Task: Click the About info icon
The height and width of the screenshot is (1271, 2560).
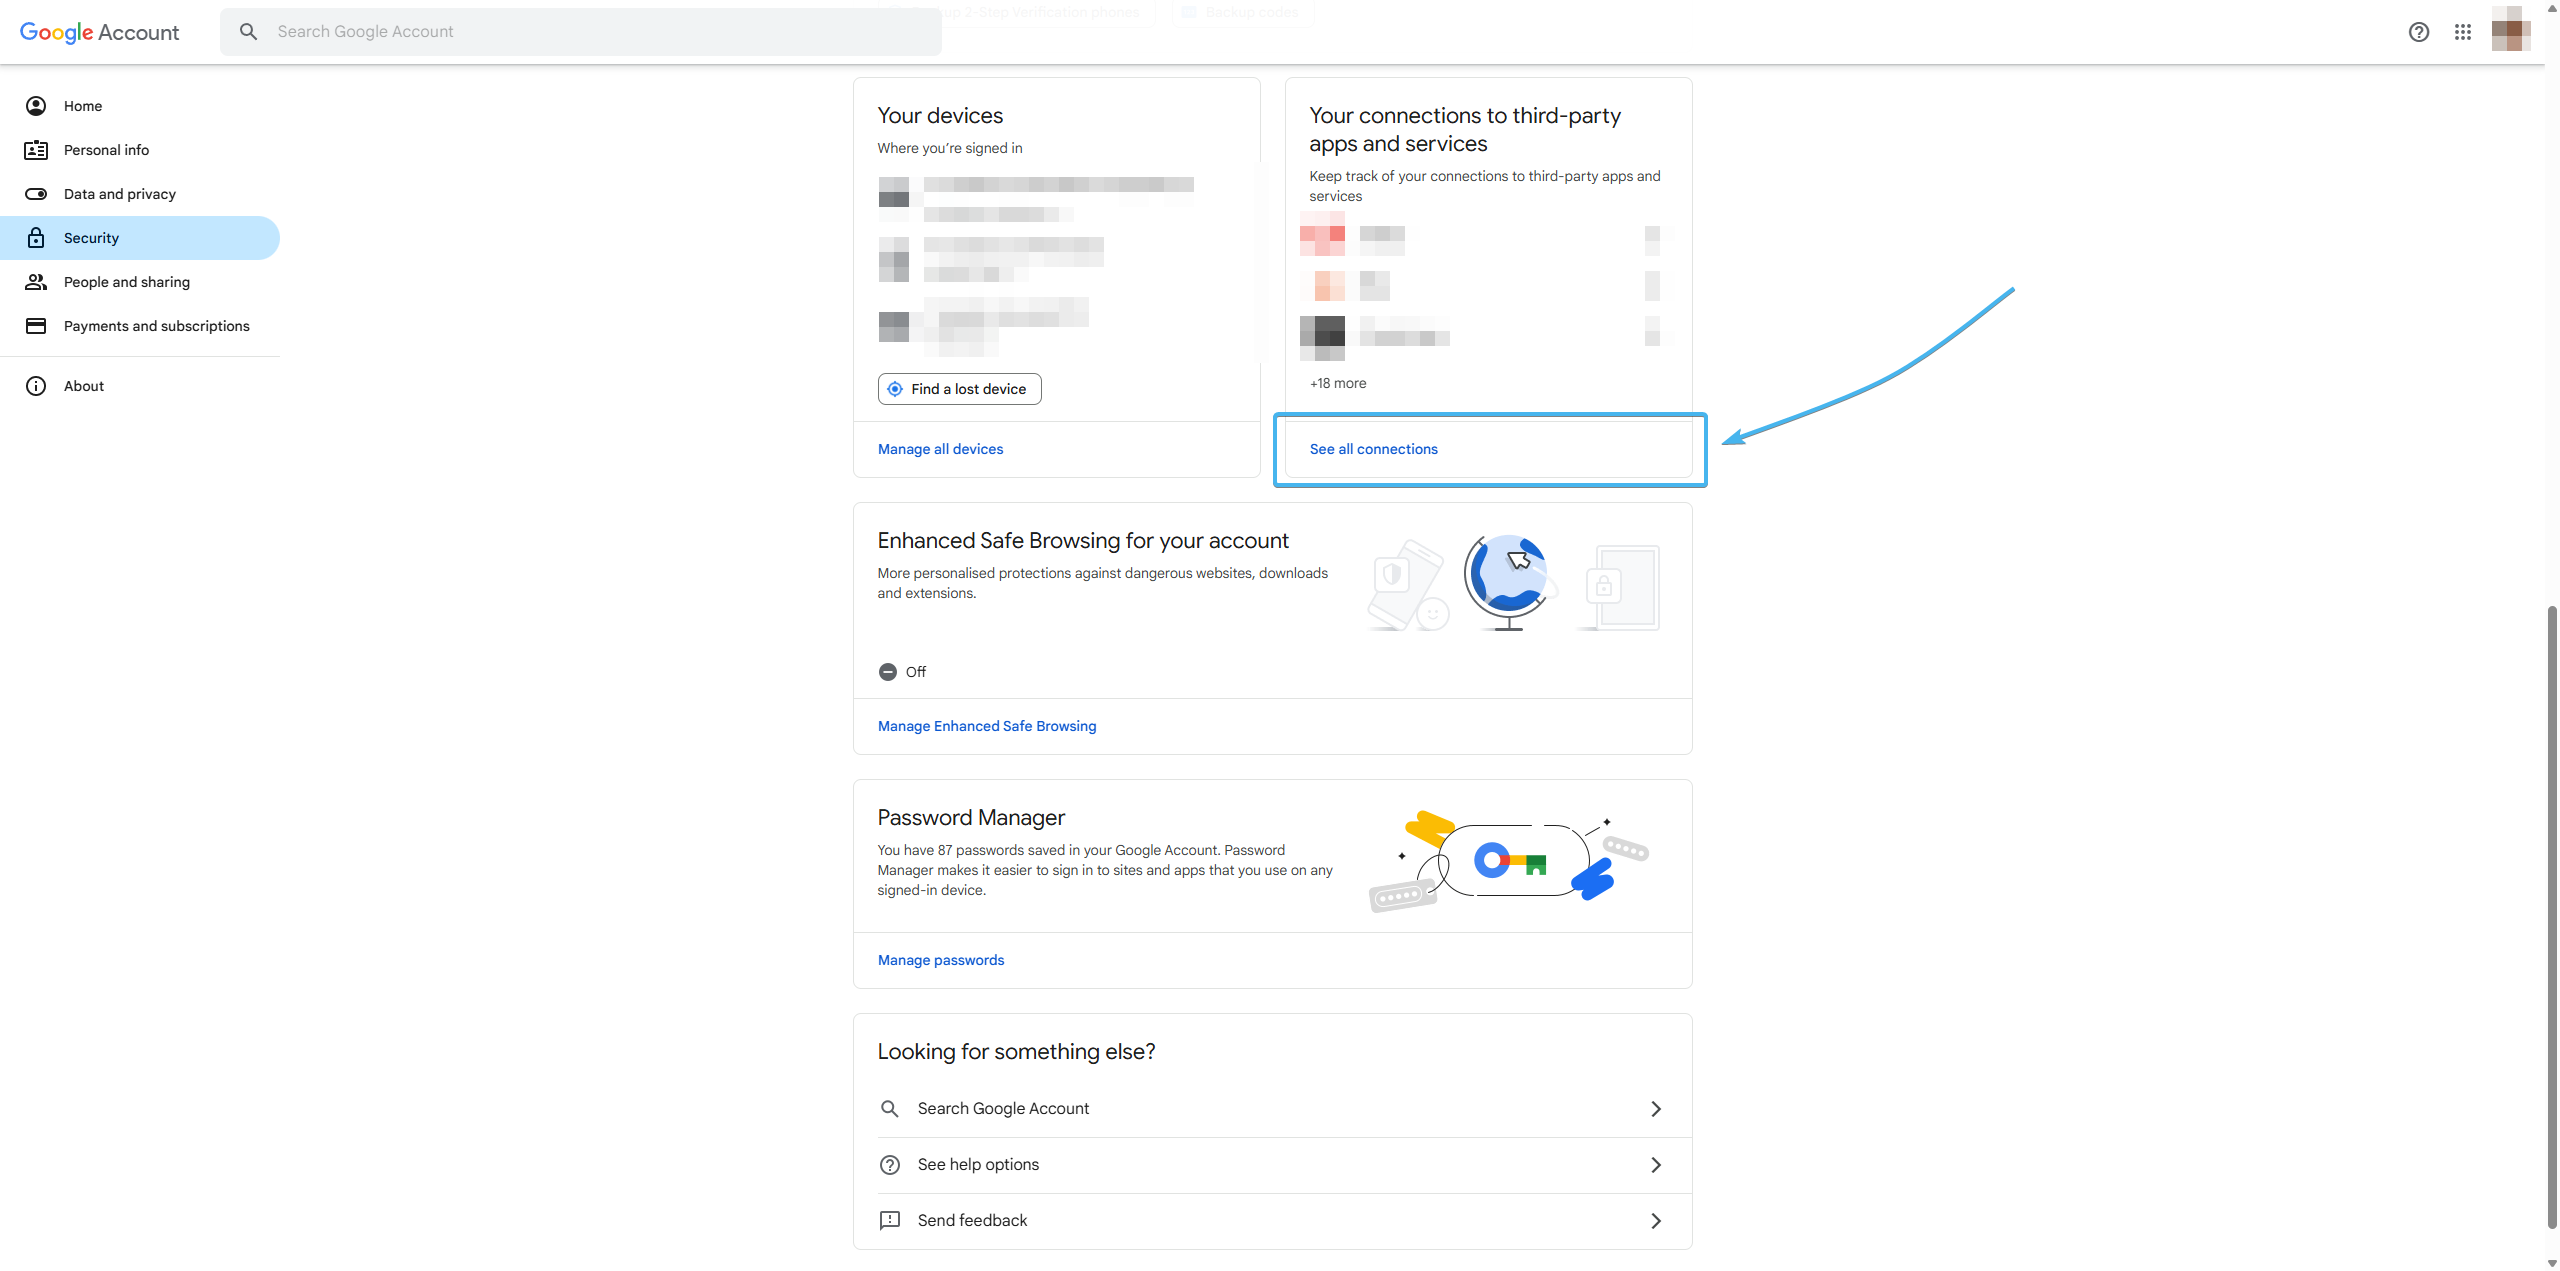Action: tap(36, 386)
